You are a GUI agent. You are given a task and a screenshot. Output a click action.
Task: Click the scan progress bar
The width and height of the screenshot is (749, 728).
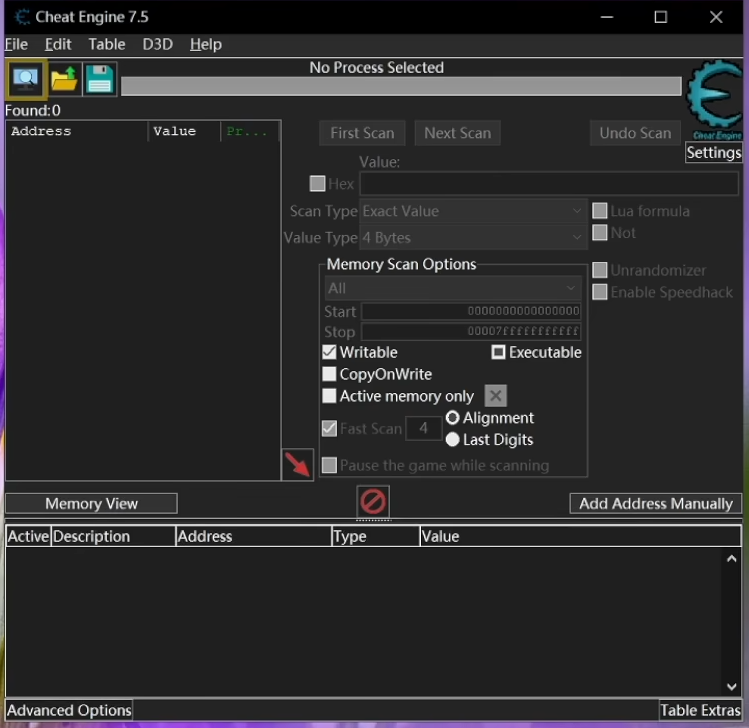(401, 86)
